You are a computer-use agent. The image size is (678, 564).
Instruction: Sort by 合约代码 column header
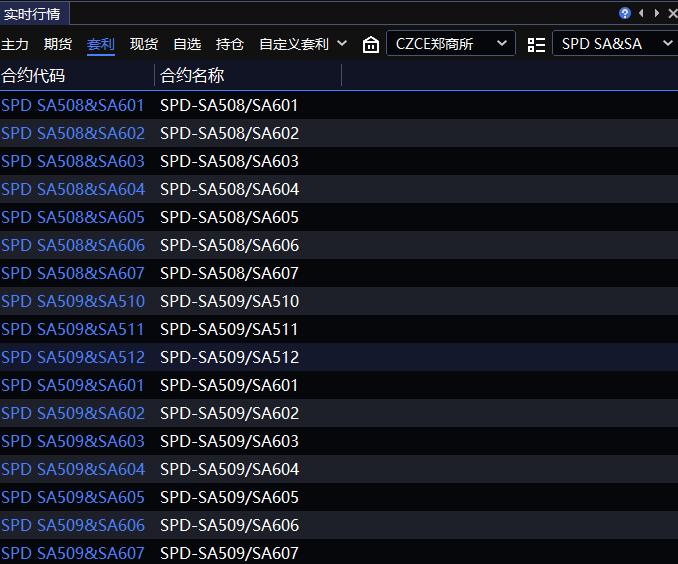(33, 76)
